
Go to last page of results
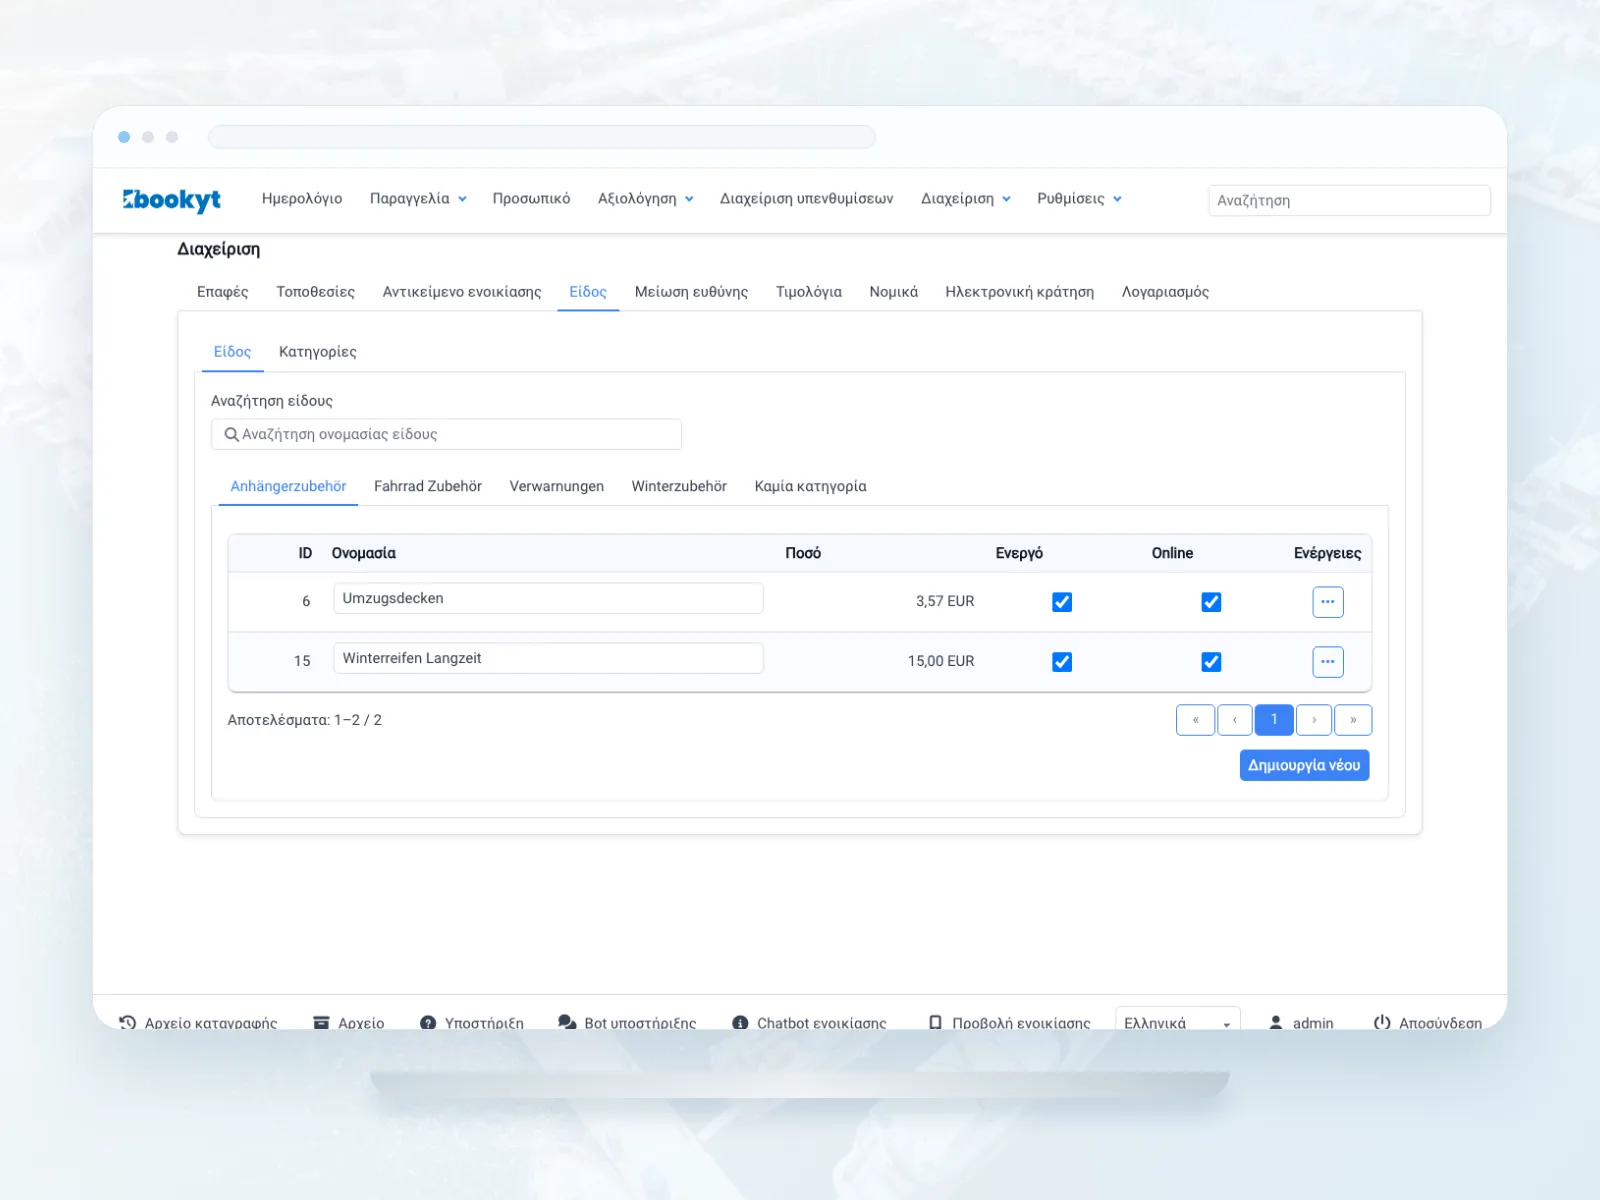[x=1353, y=720]
